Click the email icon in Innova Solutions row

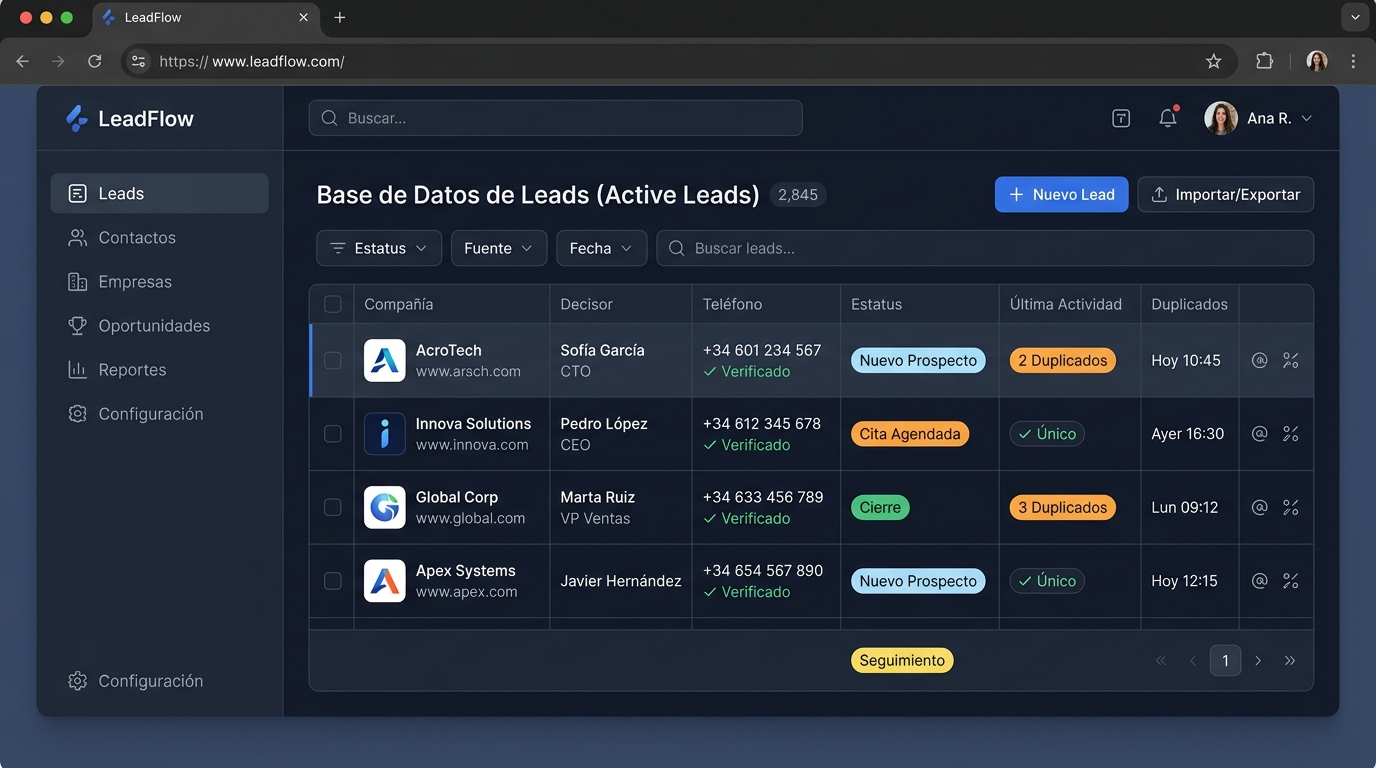(x=1260, y=434)
